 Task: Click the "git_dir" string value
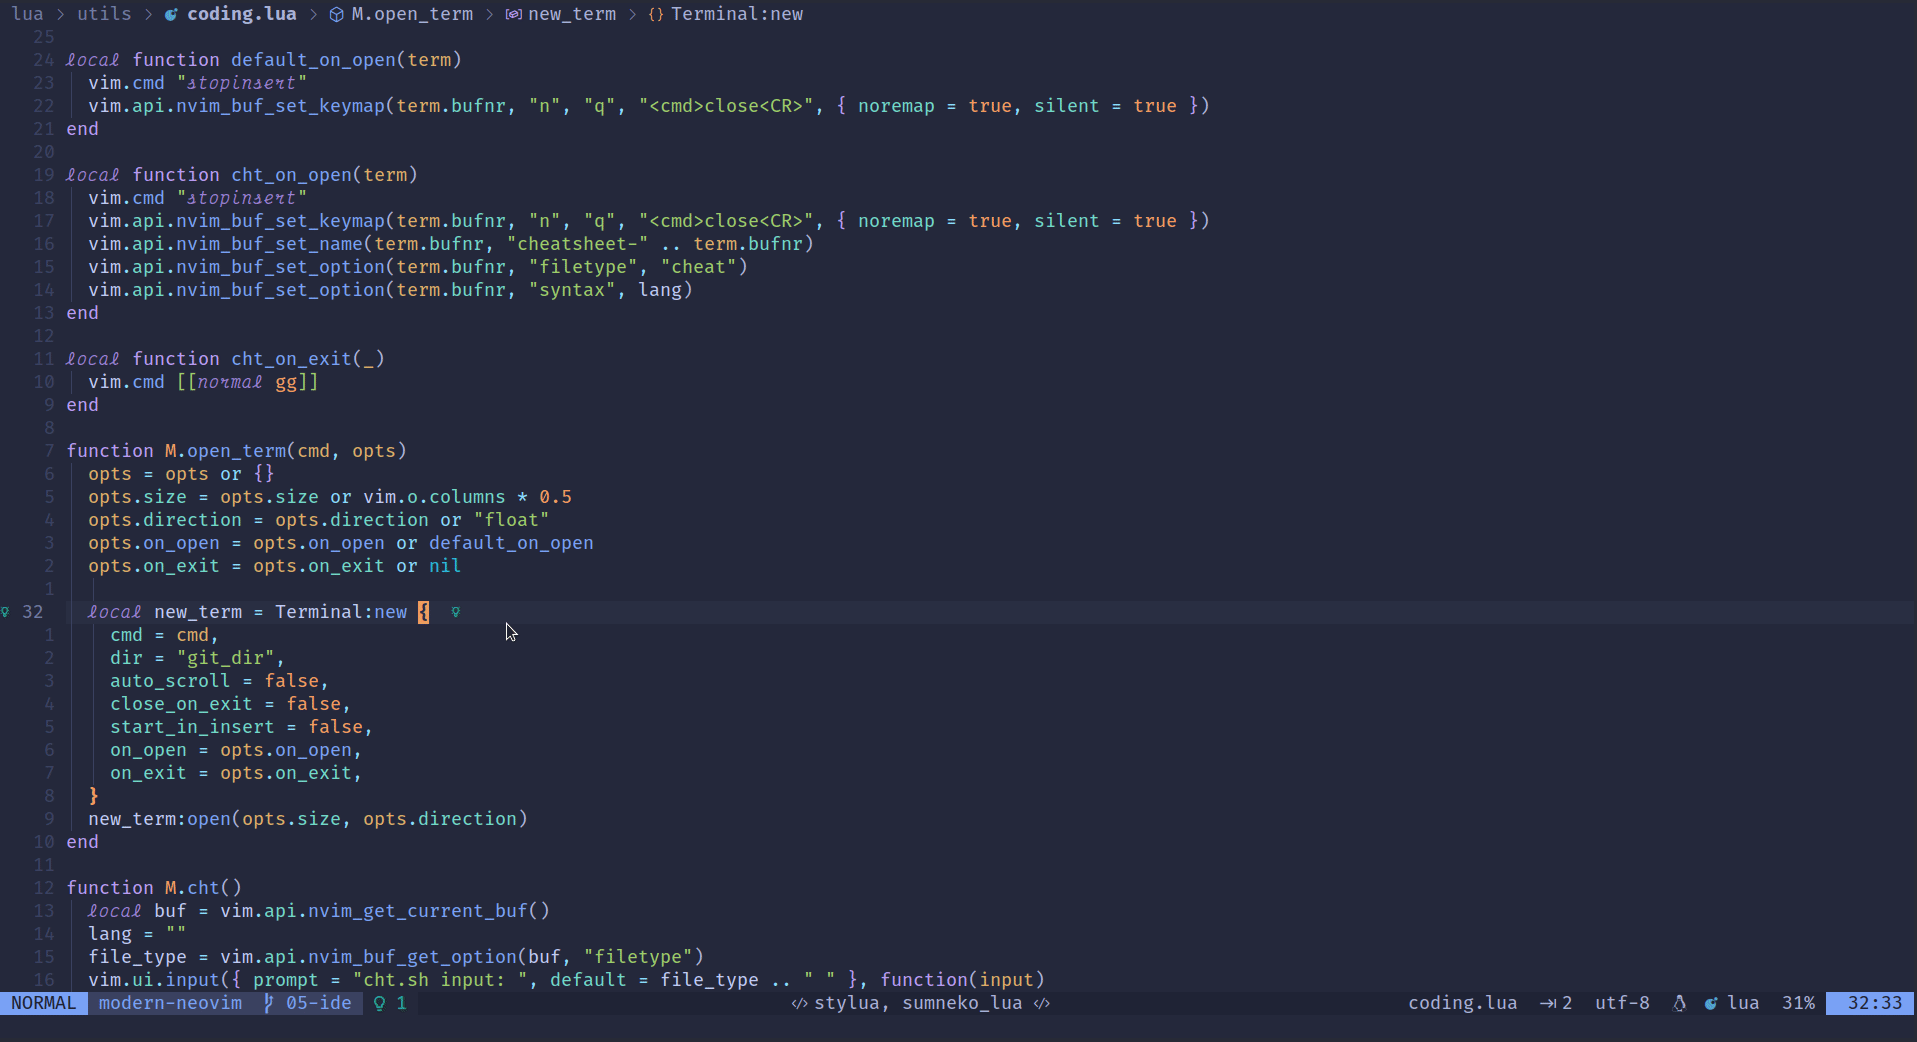[x=225, y=658]
